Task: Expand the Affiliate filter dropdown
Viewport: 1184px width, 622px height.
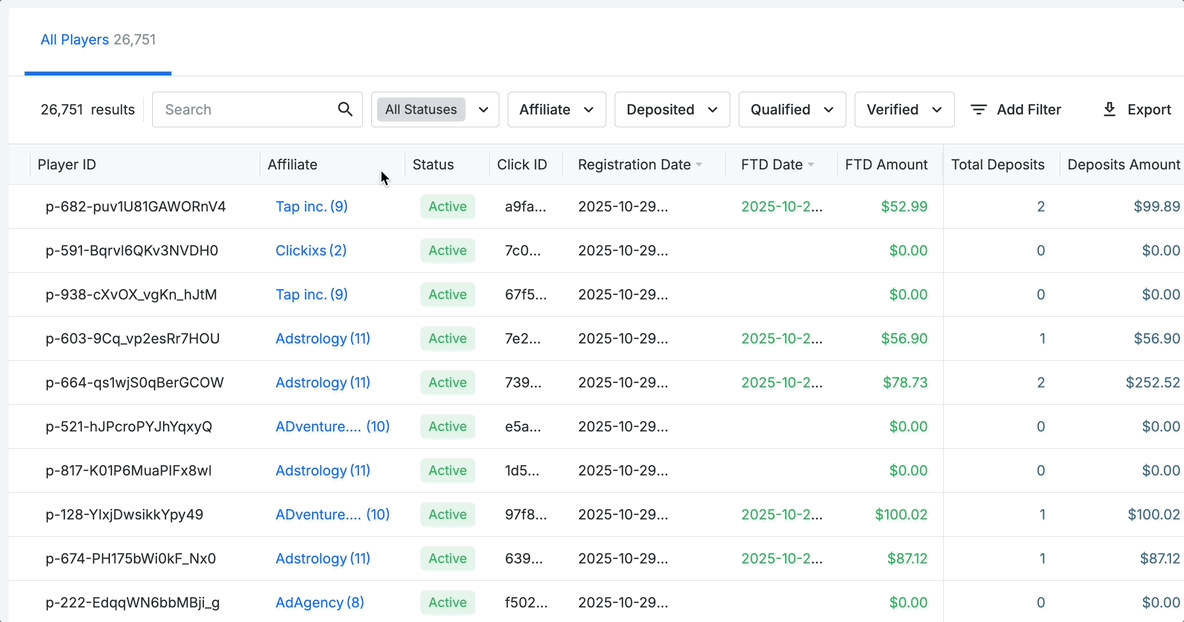Action: [557, 109]
